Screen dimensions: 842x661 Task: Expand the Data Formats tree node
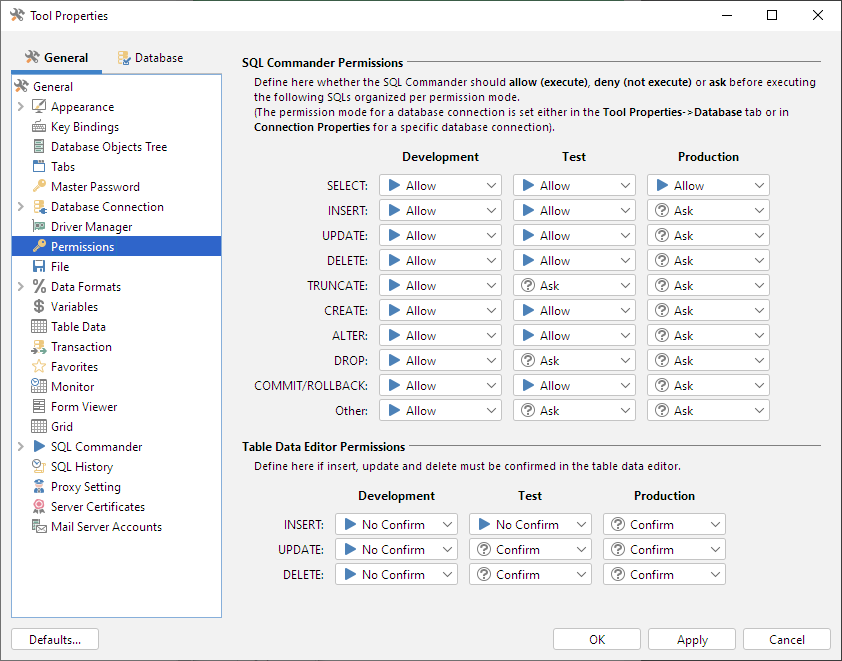[x=21, y=287]
